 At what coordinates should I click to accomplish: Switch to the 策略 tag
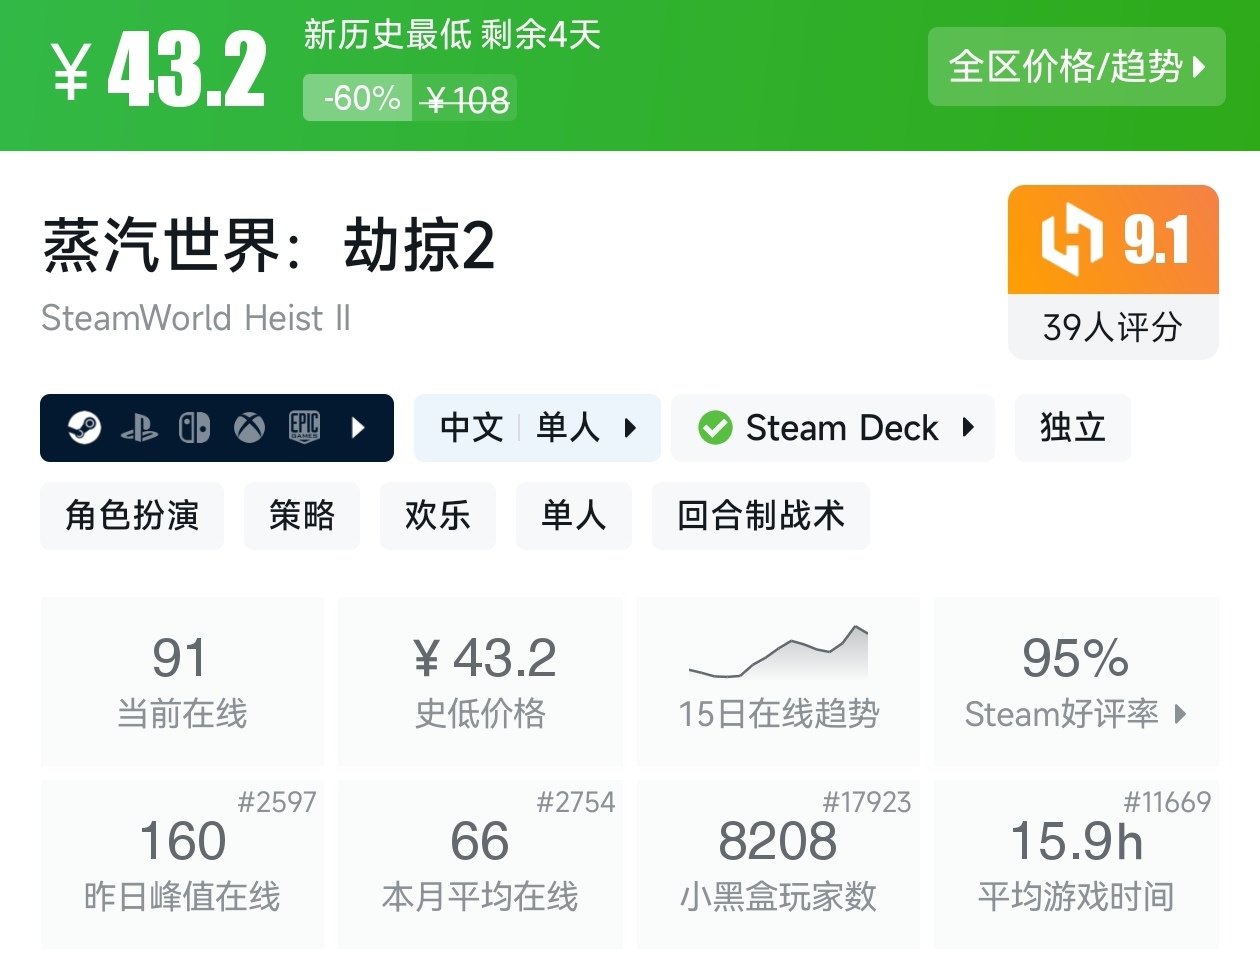point(302,516)
